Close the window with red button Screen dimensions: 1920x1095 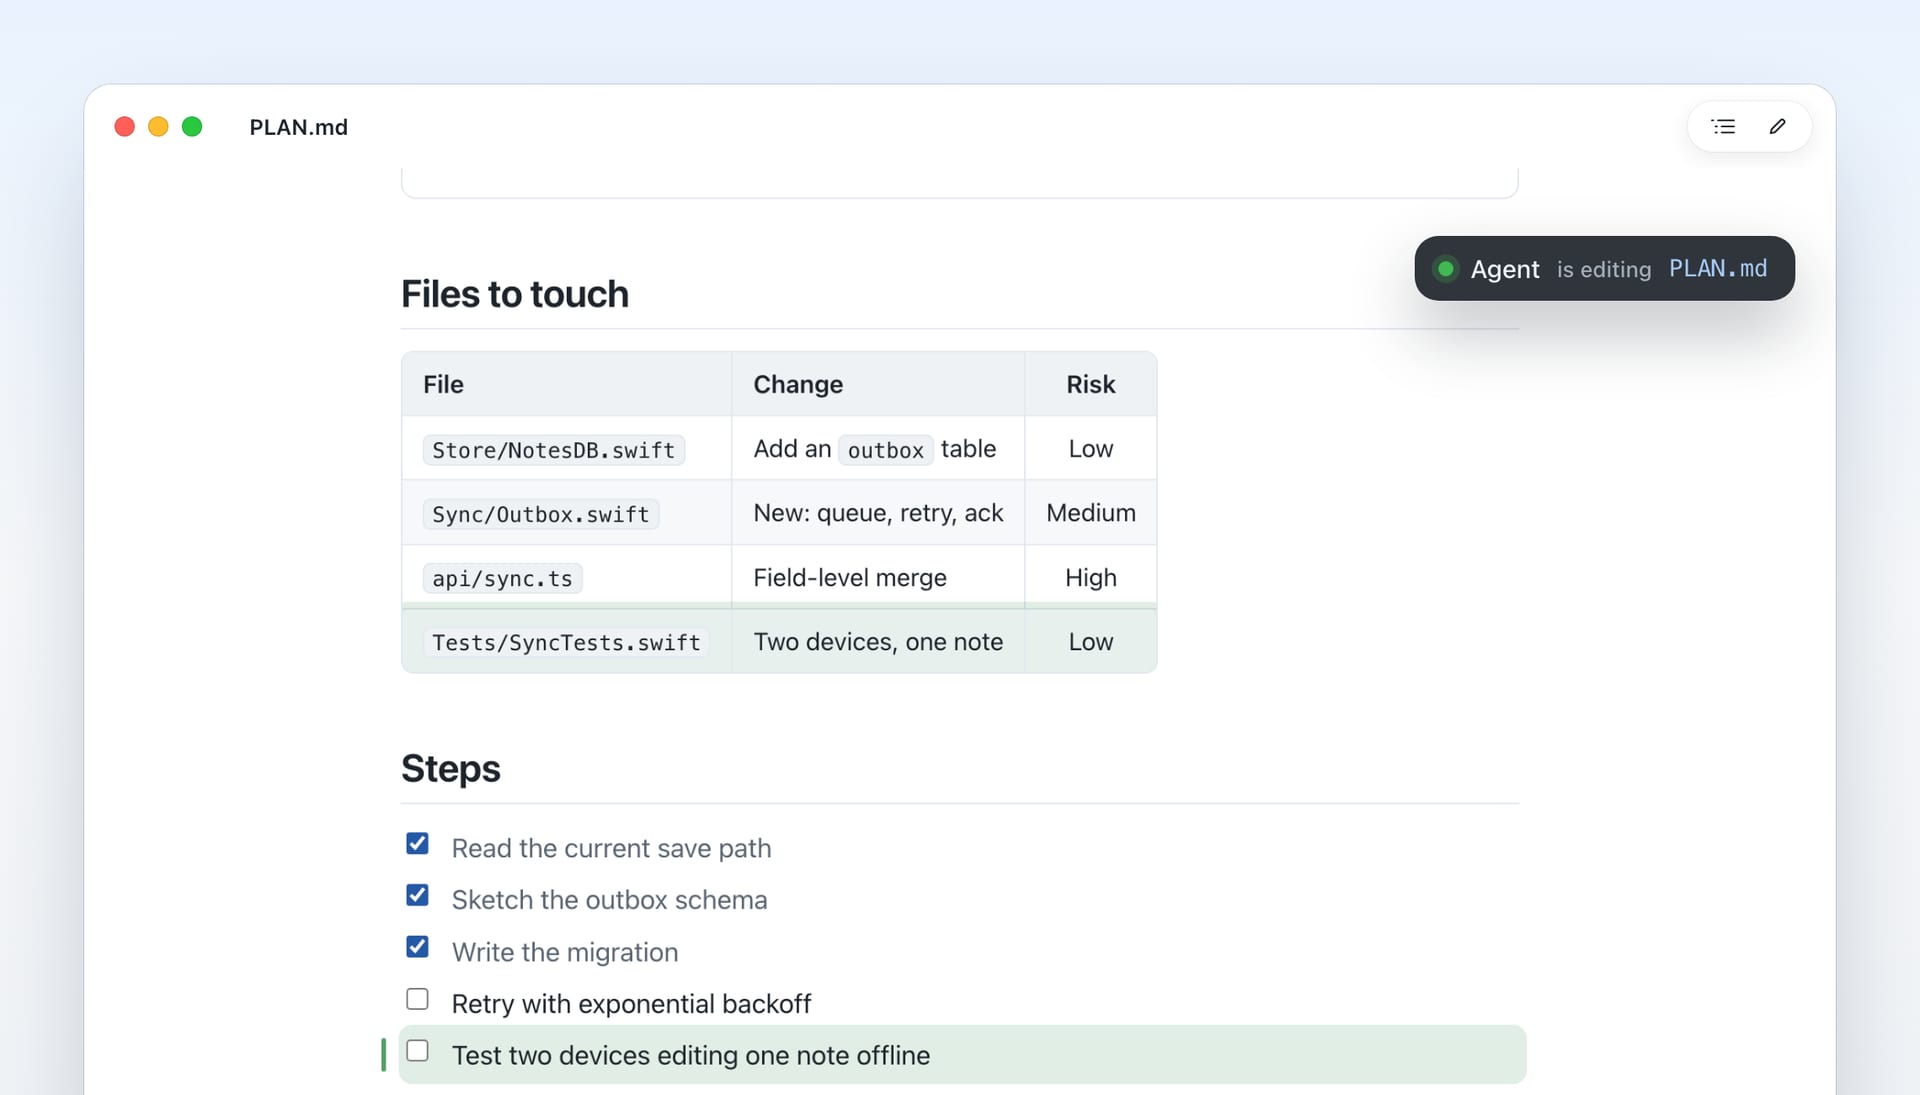pyautogui.click(x=124, y=127)
